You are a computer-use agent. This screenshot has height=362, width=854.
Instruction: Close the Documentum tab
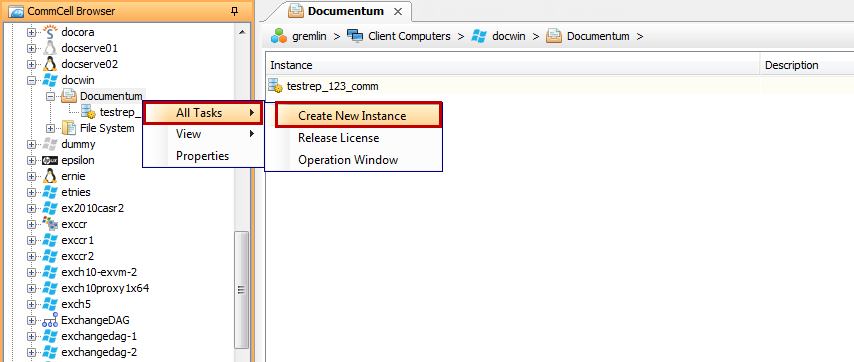click(398, 11)
